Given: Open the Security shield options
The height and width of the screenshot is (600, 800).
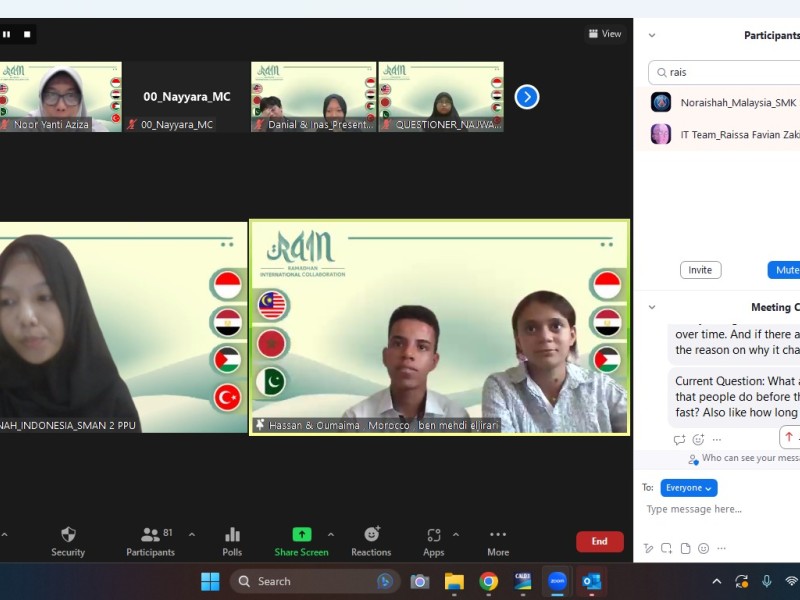Looking at the screenshot, I should (x=68, y=541).
